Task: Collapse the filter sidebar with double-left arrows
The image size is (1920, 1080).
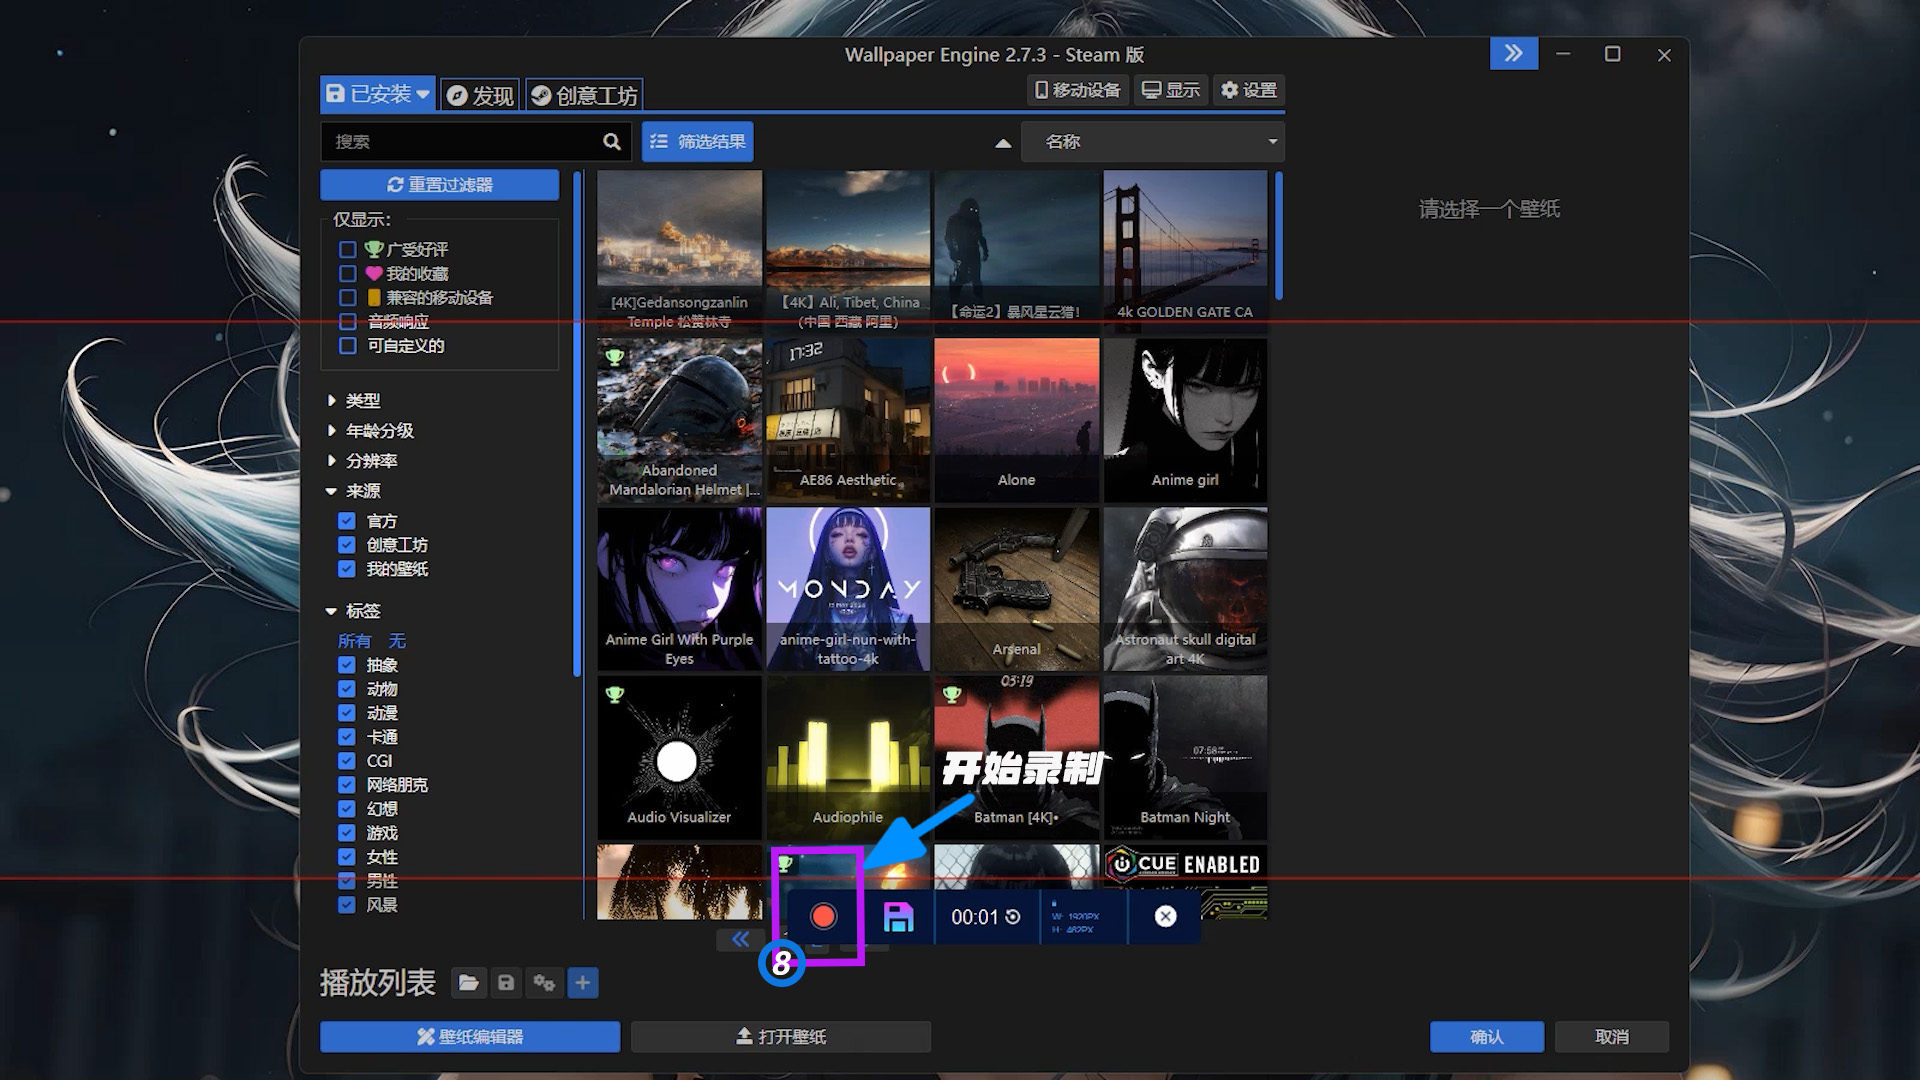Action: point(740,939)
